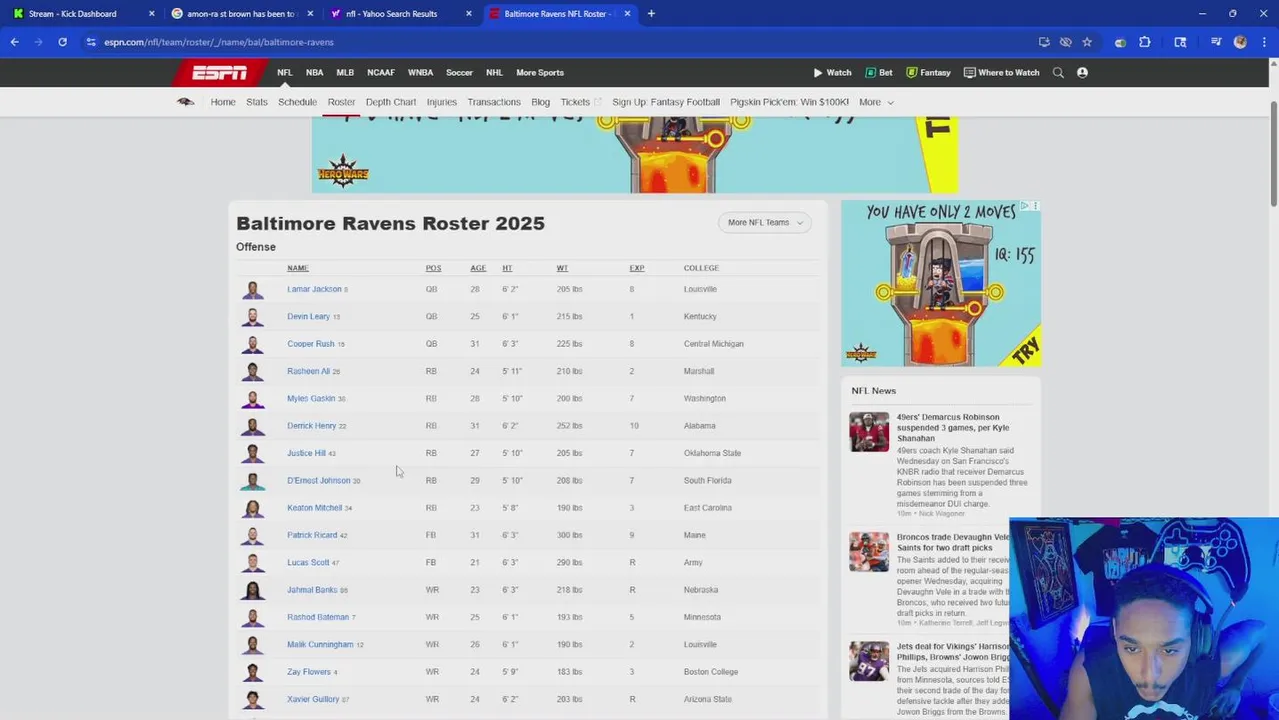The width and height of the screenshot is (1279, 720).
Task: Open the Tickets external link
Action: [581, 102]
